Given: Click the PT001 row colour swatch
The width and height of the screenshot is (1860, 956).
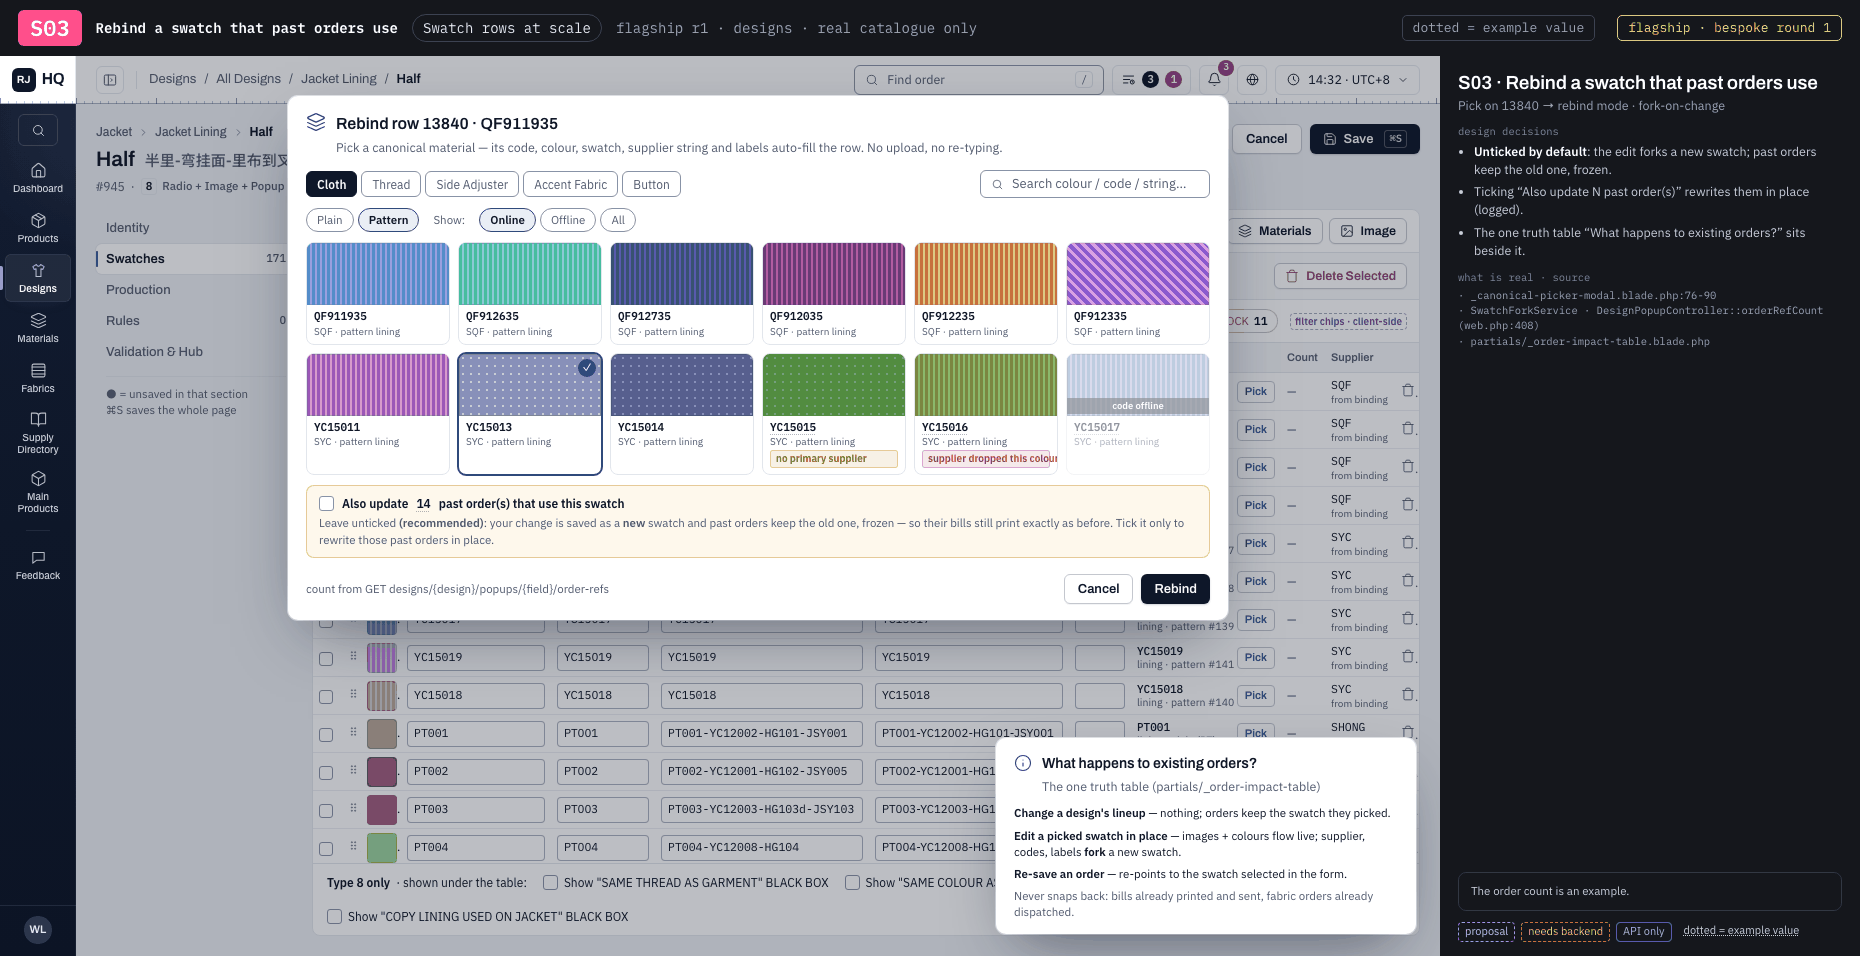Looking at the screenshot, I should click(x=382, y=734).
